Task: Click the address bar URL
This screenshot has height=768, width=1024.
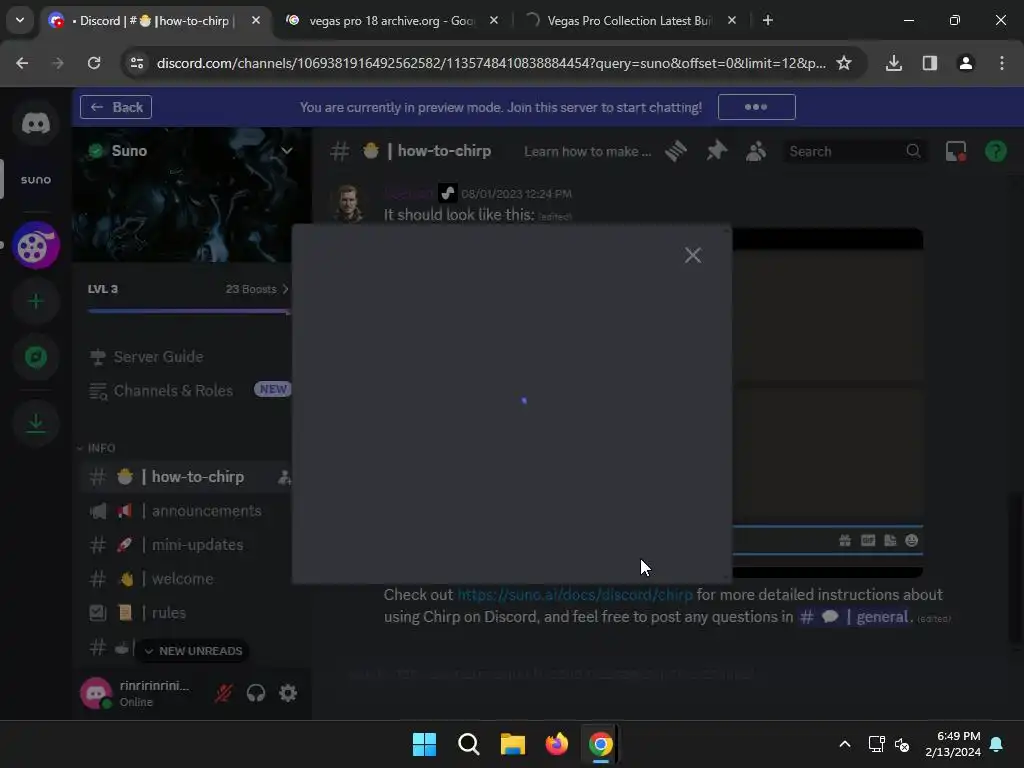Action: [x=491, y=63]
